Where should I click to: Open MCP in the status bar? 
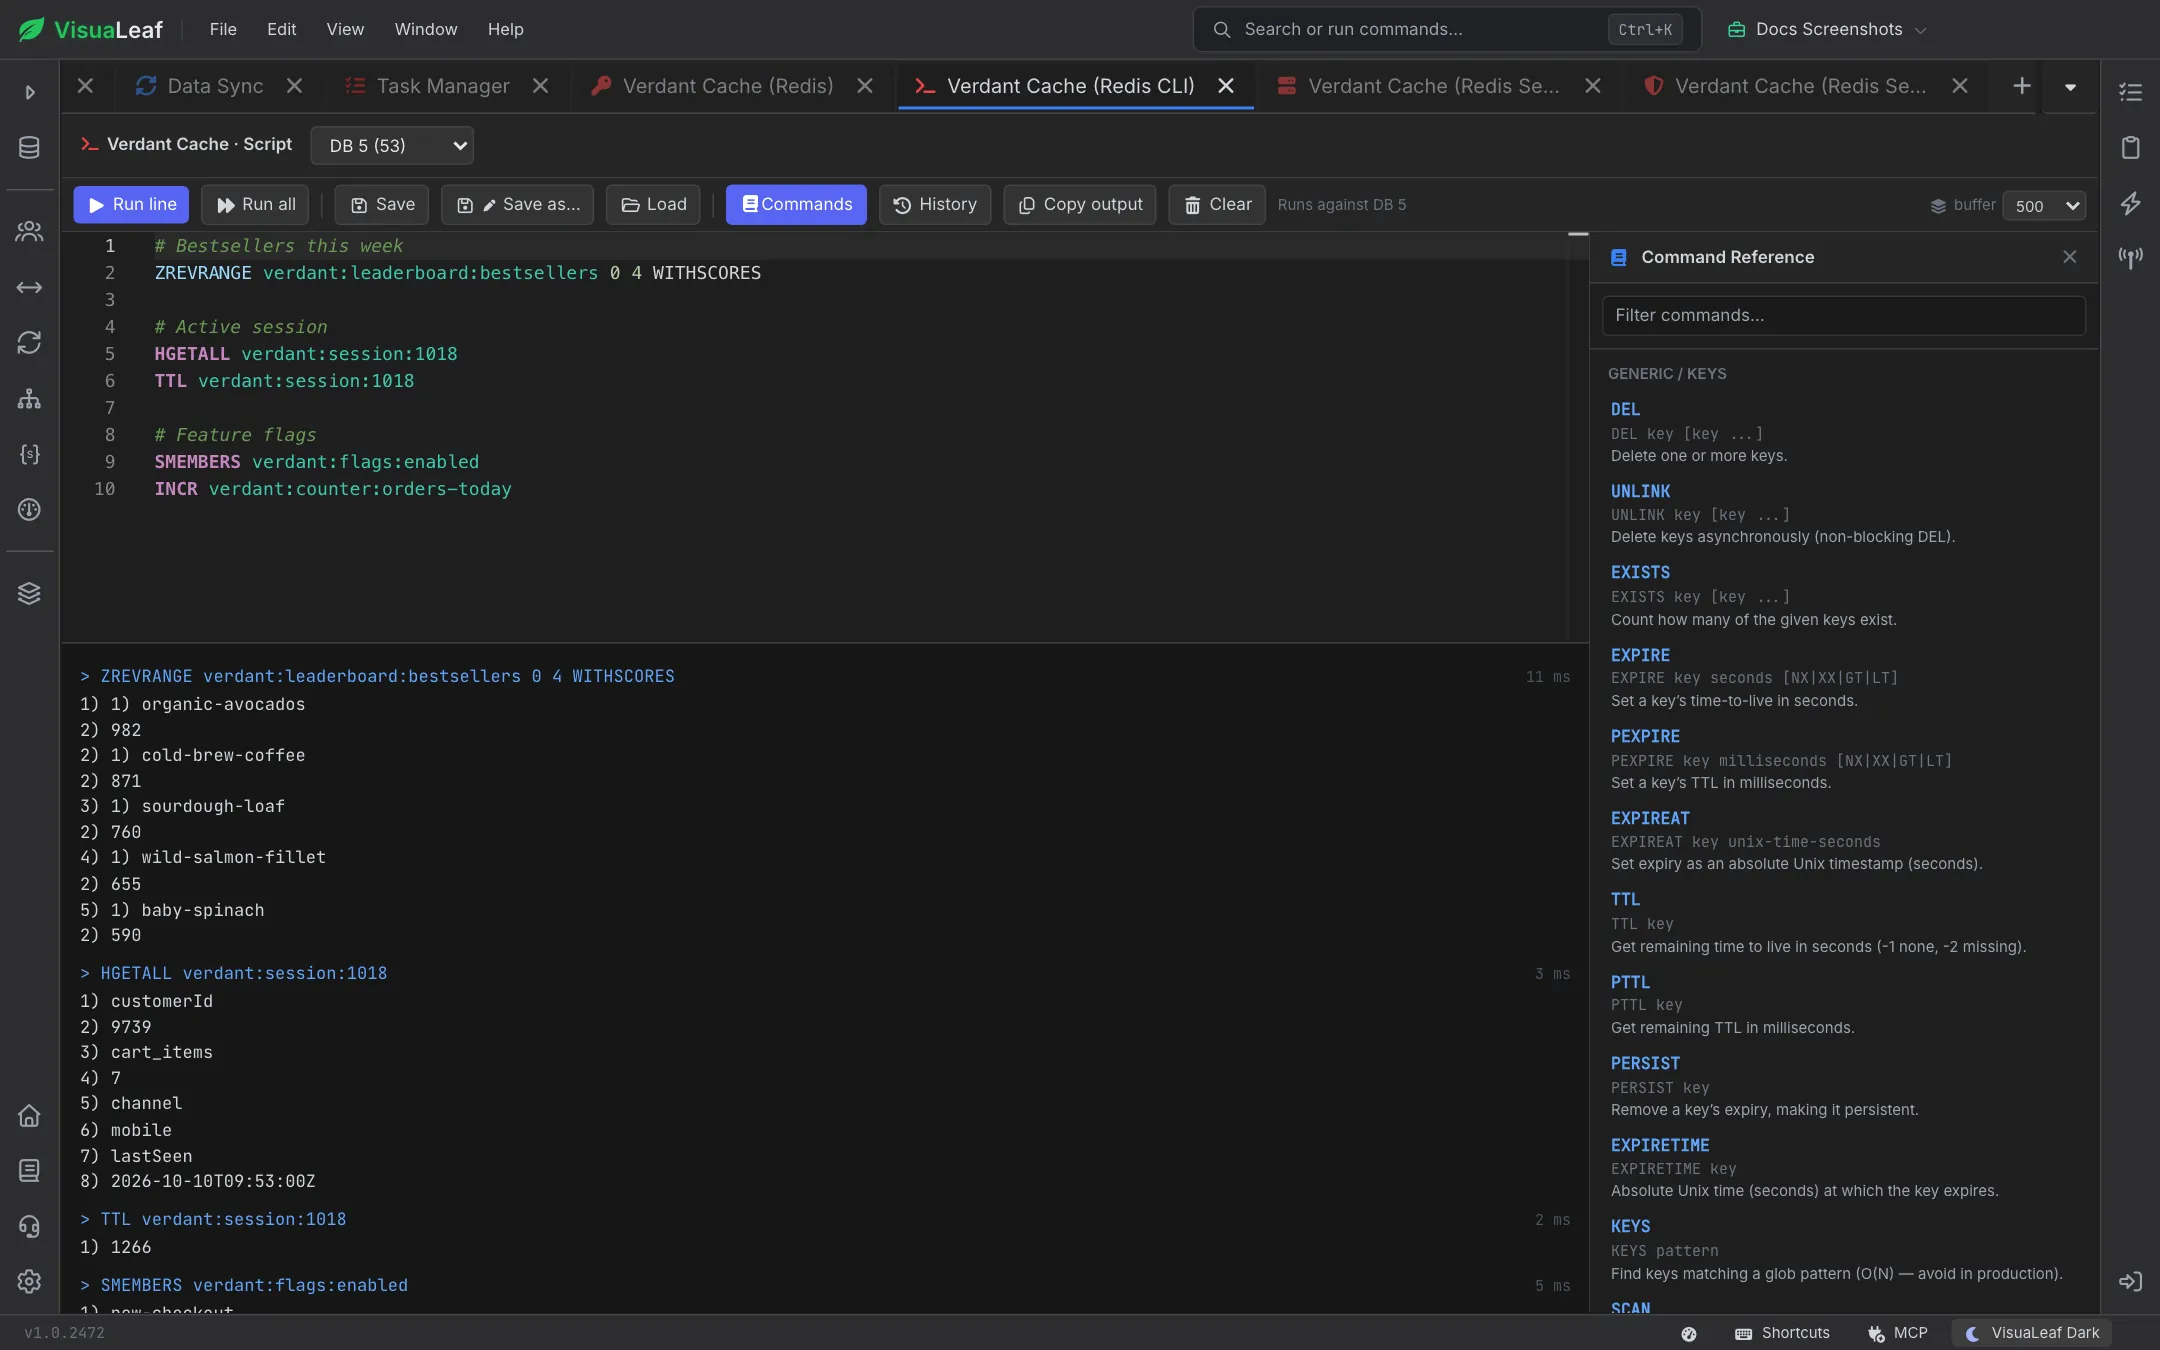[1897, 1333]
